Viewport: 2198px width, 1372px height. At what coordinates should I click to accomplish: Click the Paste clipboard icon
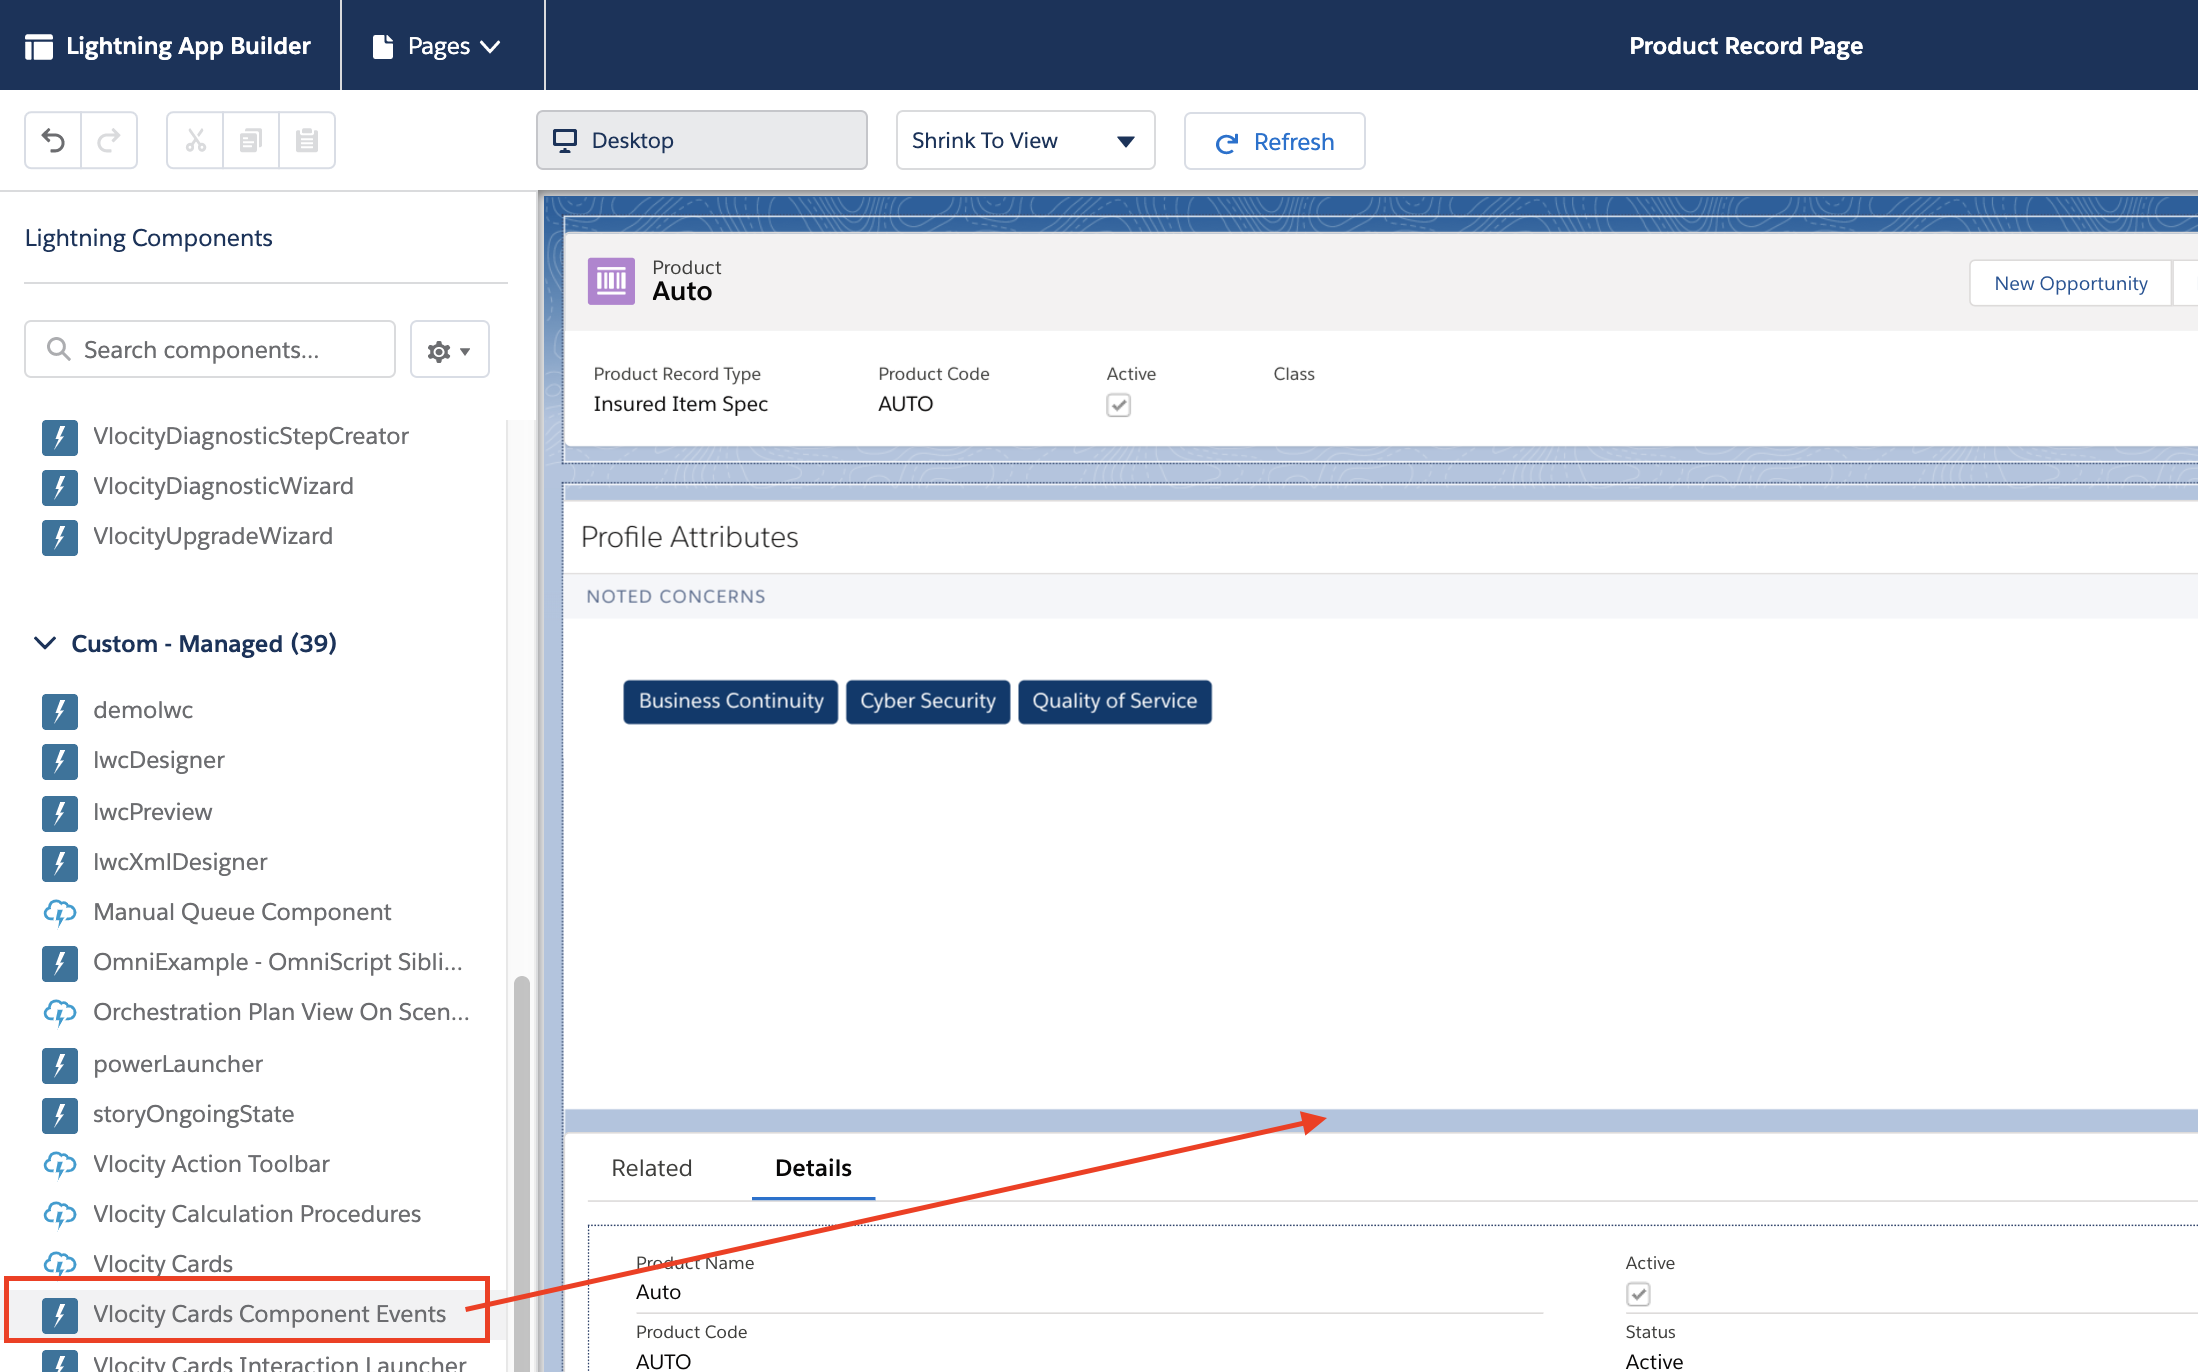(x=307, y=141)
